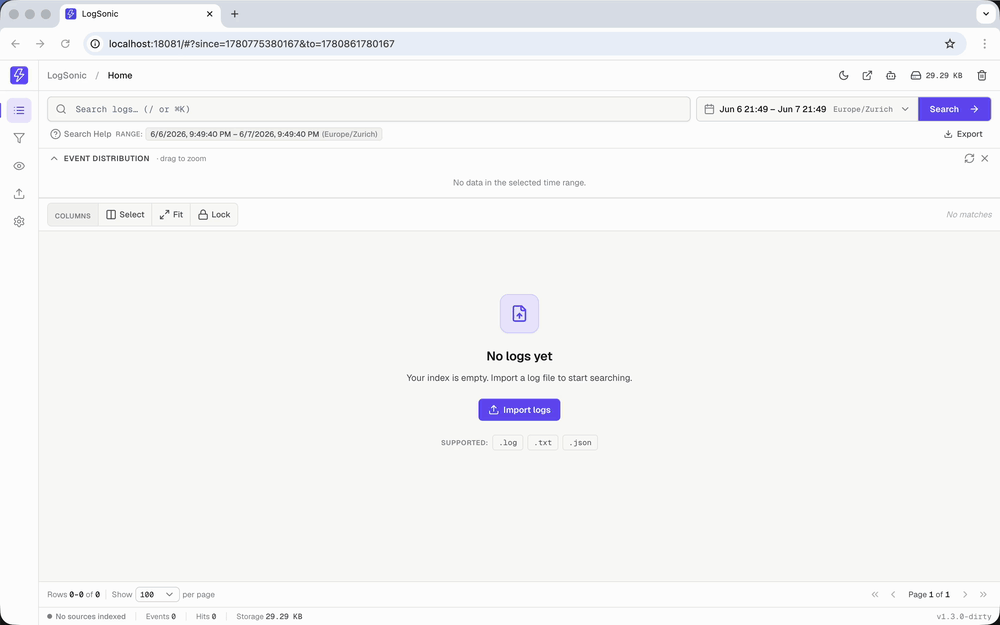Select the LogSonic browser tab

pos(140,14)
